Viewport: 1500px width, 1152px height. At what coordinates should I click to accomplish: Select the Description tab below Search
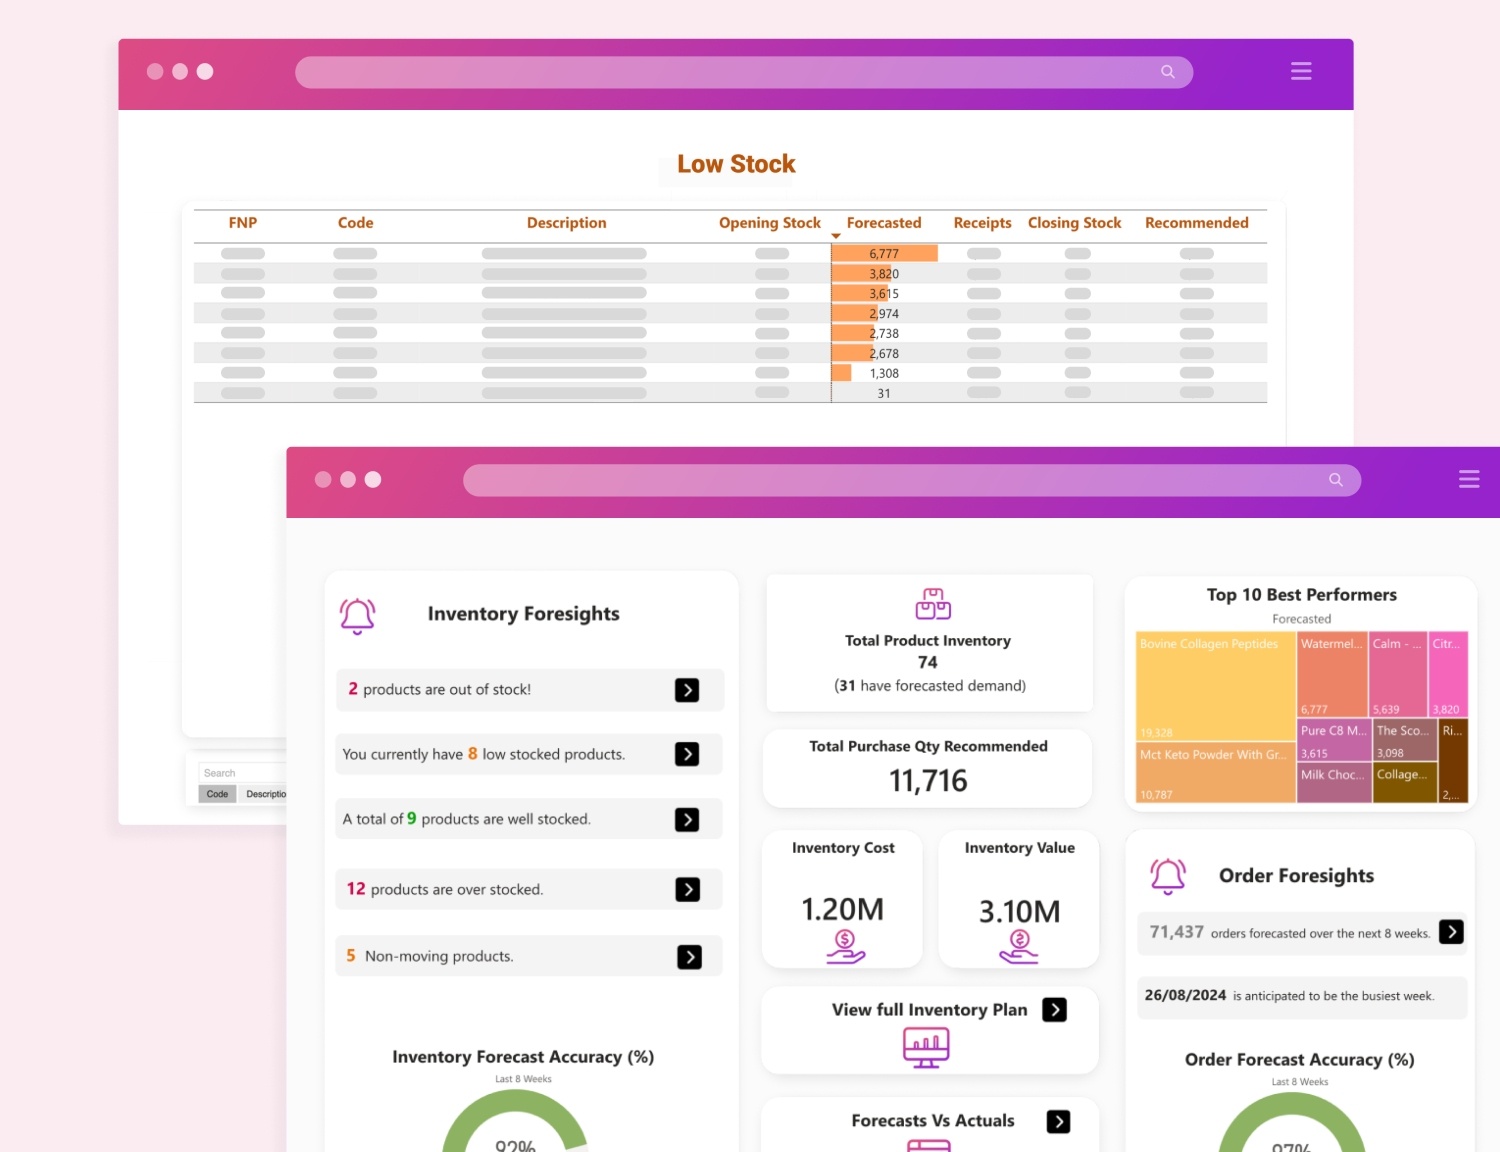pyautogui.click(x=264, y=794)
